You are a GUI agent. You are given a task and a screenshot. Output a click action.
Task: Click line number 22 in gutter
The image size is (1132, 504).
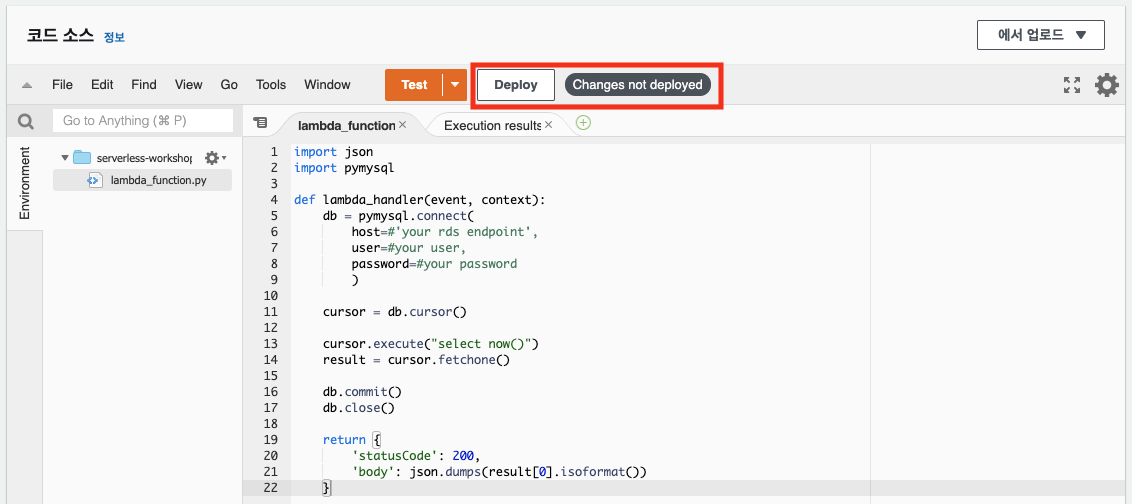point(271,488)
